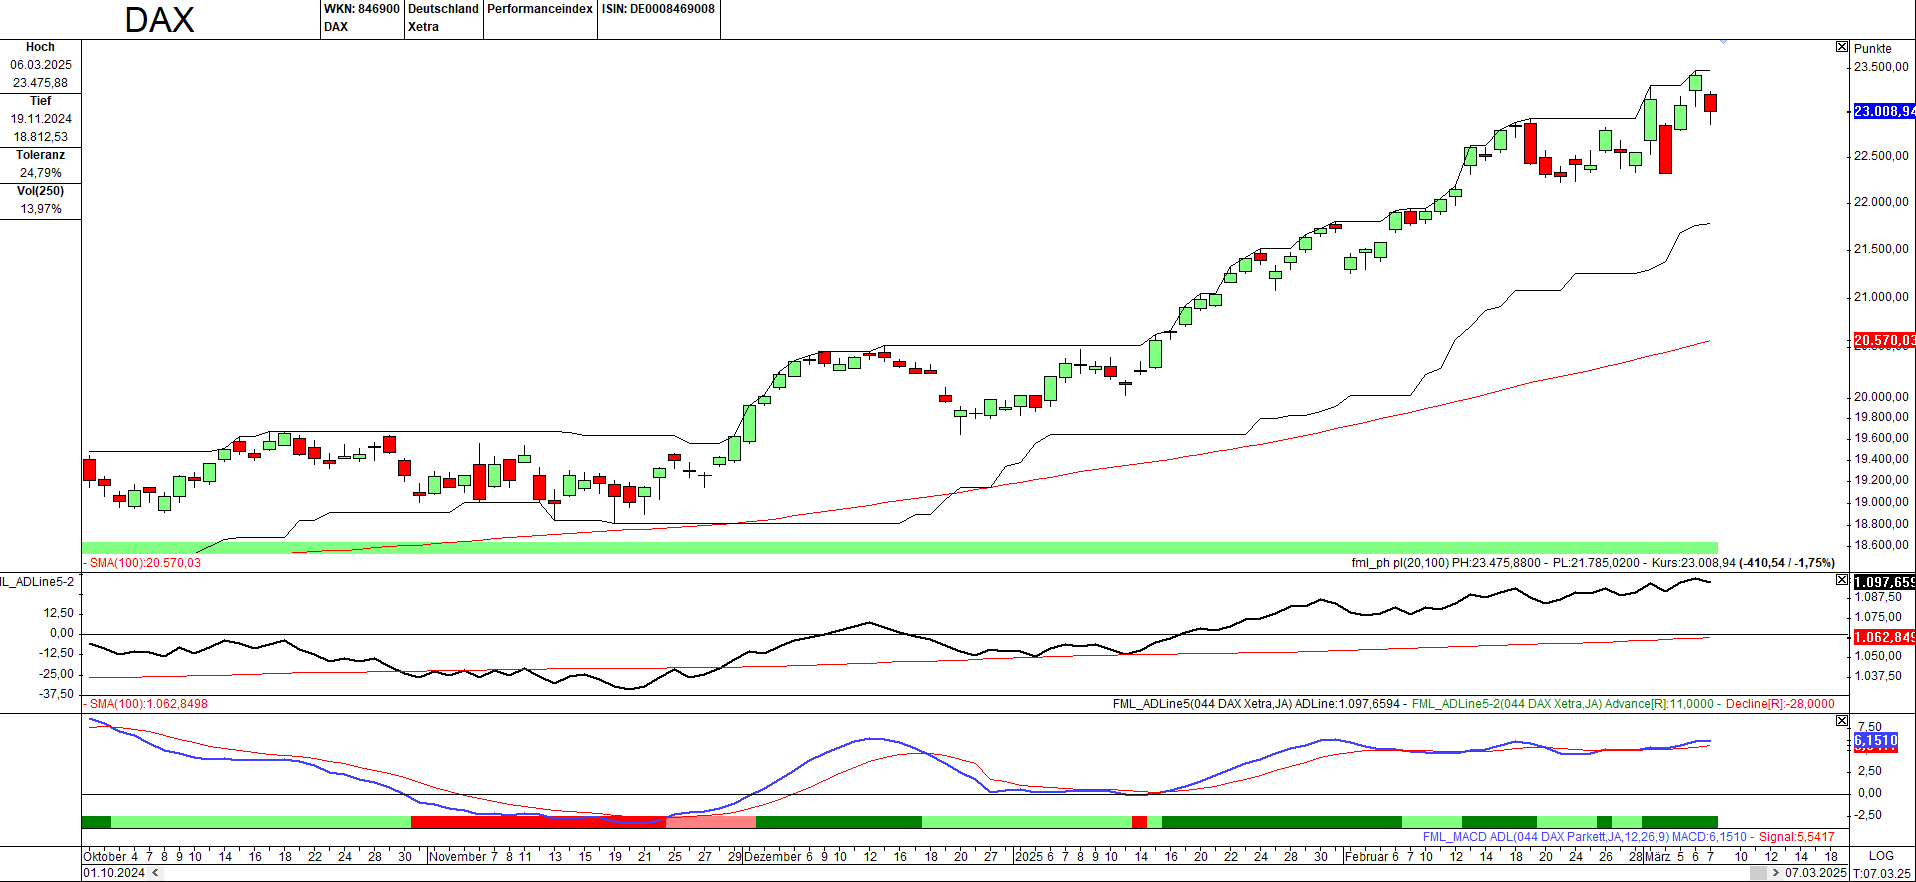The height and width of the screenshot is (882, 1916).
Task: Click the left scroll arrow beside 01.10.2024
Action: pyautogui.click(x=153, y=873)
